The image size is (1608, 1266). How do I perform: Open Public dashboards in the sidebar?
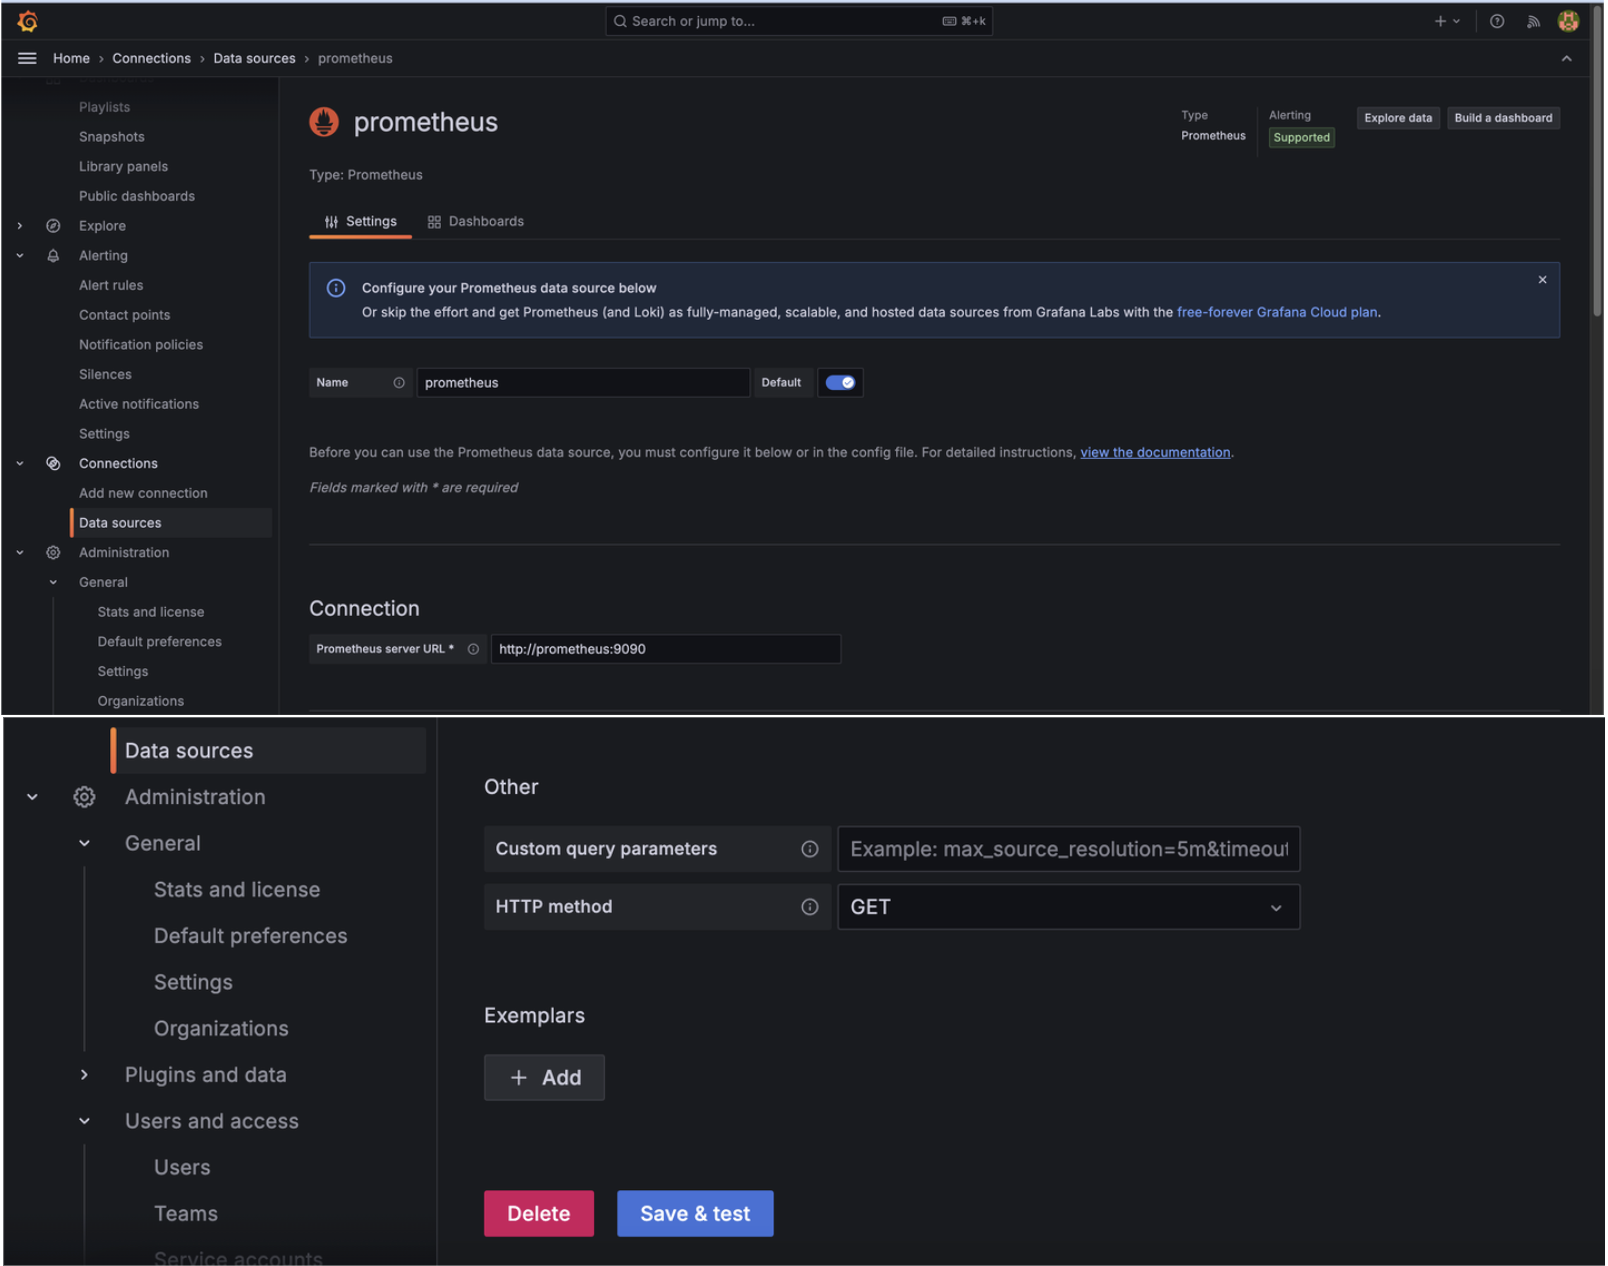coord(137,197)
